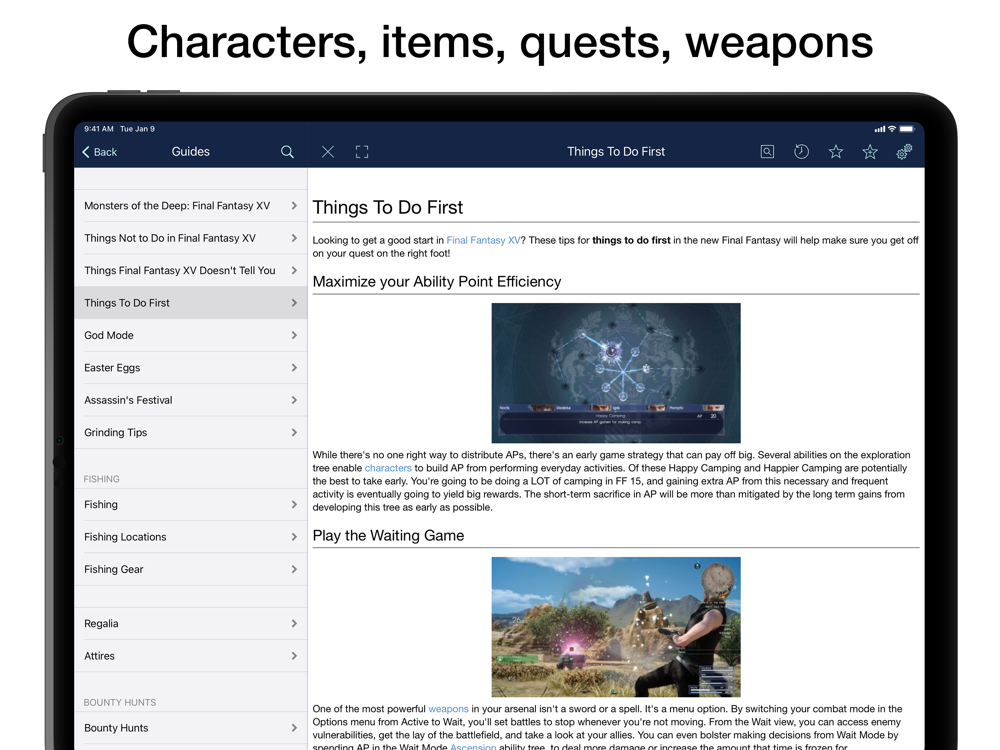1000x750 pixels.
Task: Click chevron on God Mode row
Action: point(294,335)
